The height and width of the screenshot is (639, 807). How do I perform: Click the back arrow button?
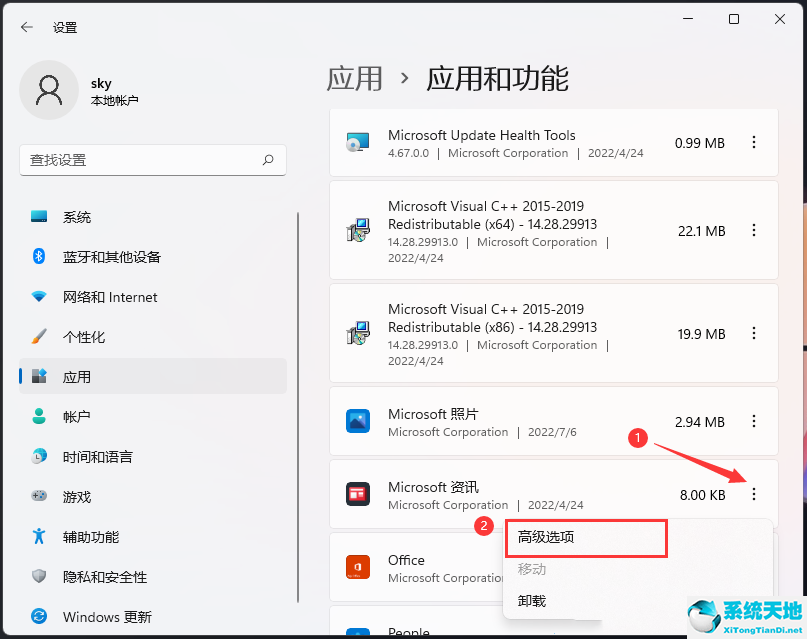pos(26,27)
